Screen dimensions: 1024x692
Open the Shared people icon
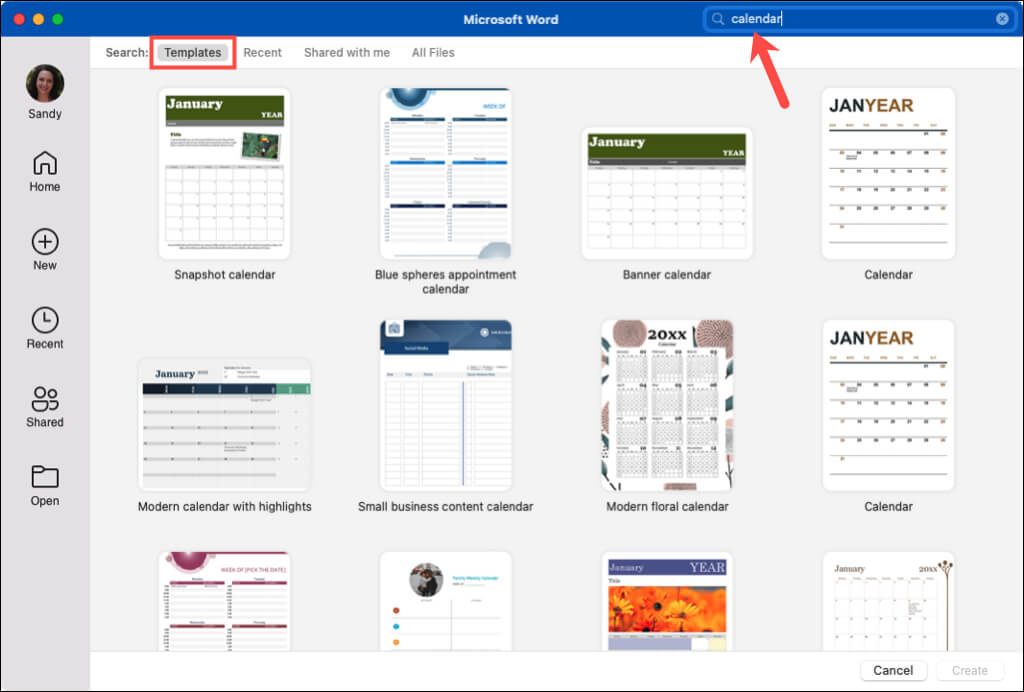click(x=44, y=399)
